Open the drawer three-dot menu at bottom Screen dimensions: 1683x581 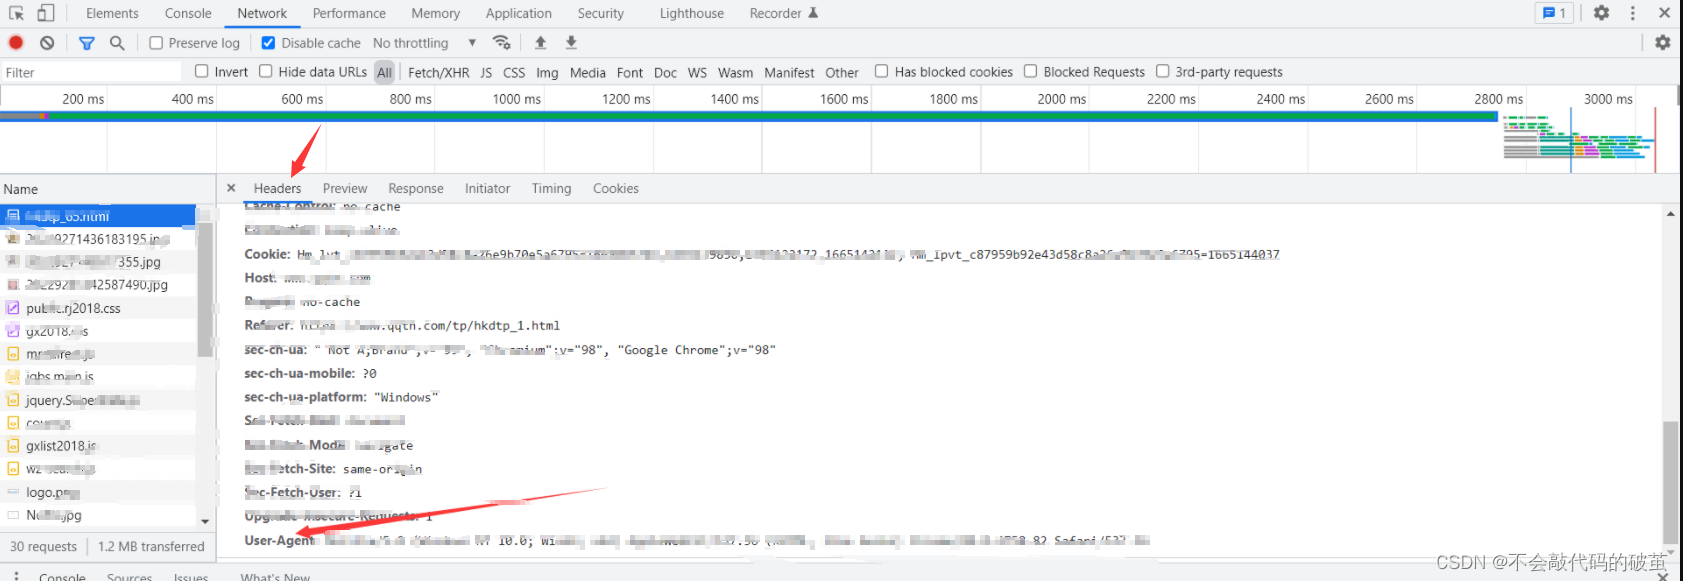(x=16, y=576)
